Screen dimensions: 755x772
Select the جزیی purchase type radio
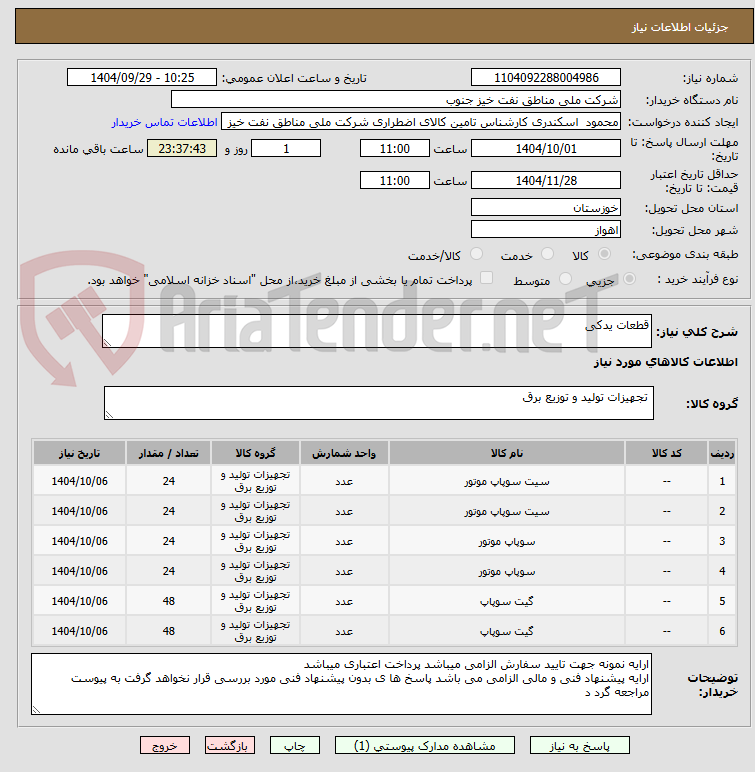tap(629, 279)
